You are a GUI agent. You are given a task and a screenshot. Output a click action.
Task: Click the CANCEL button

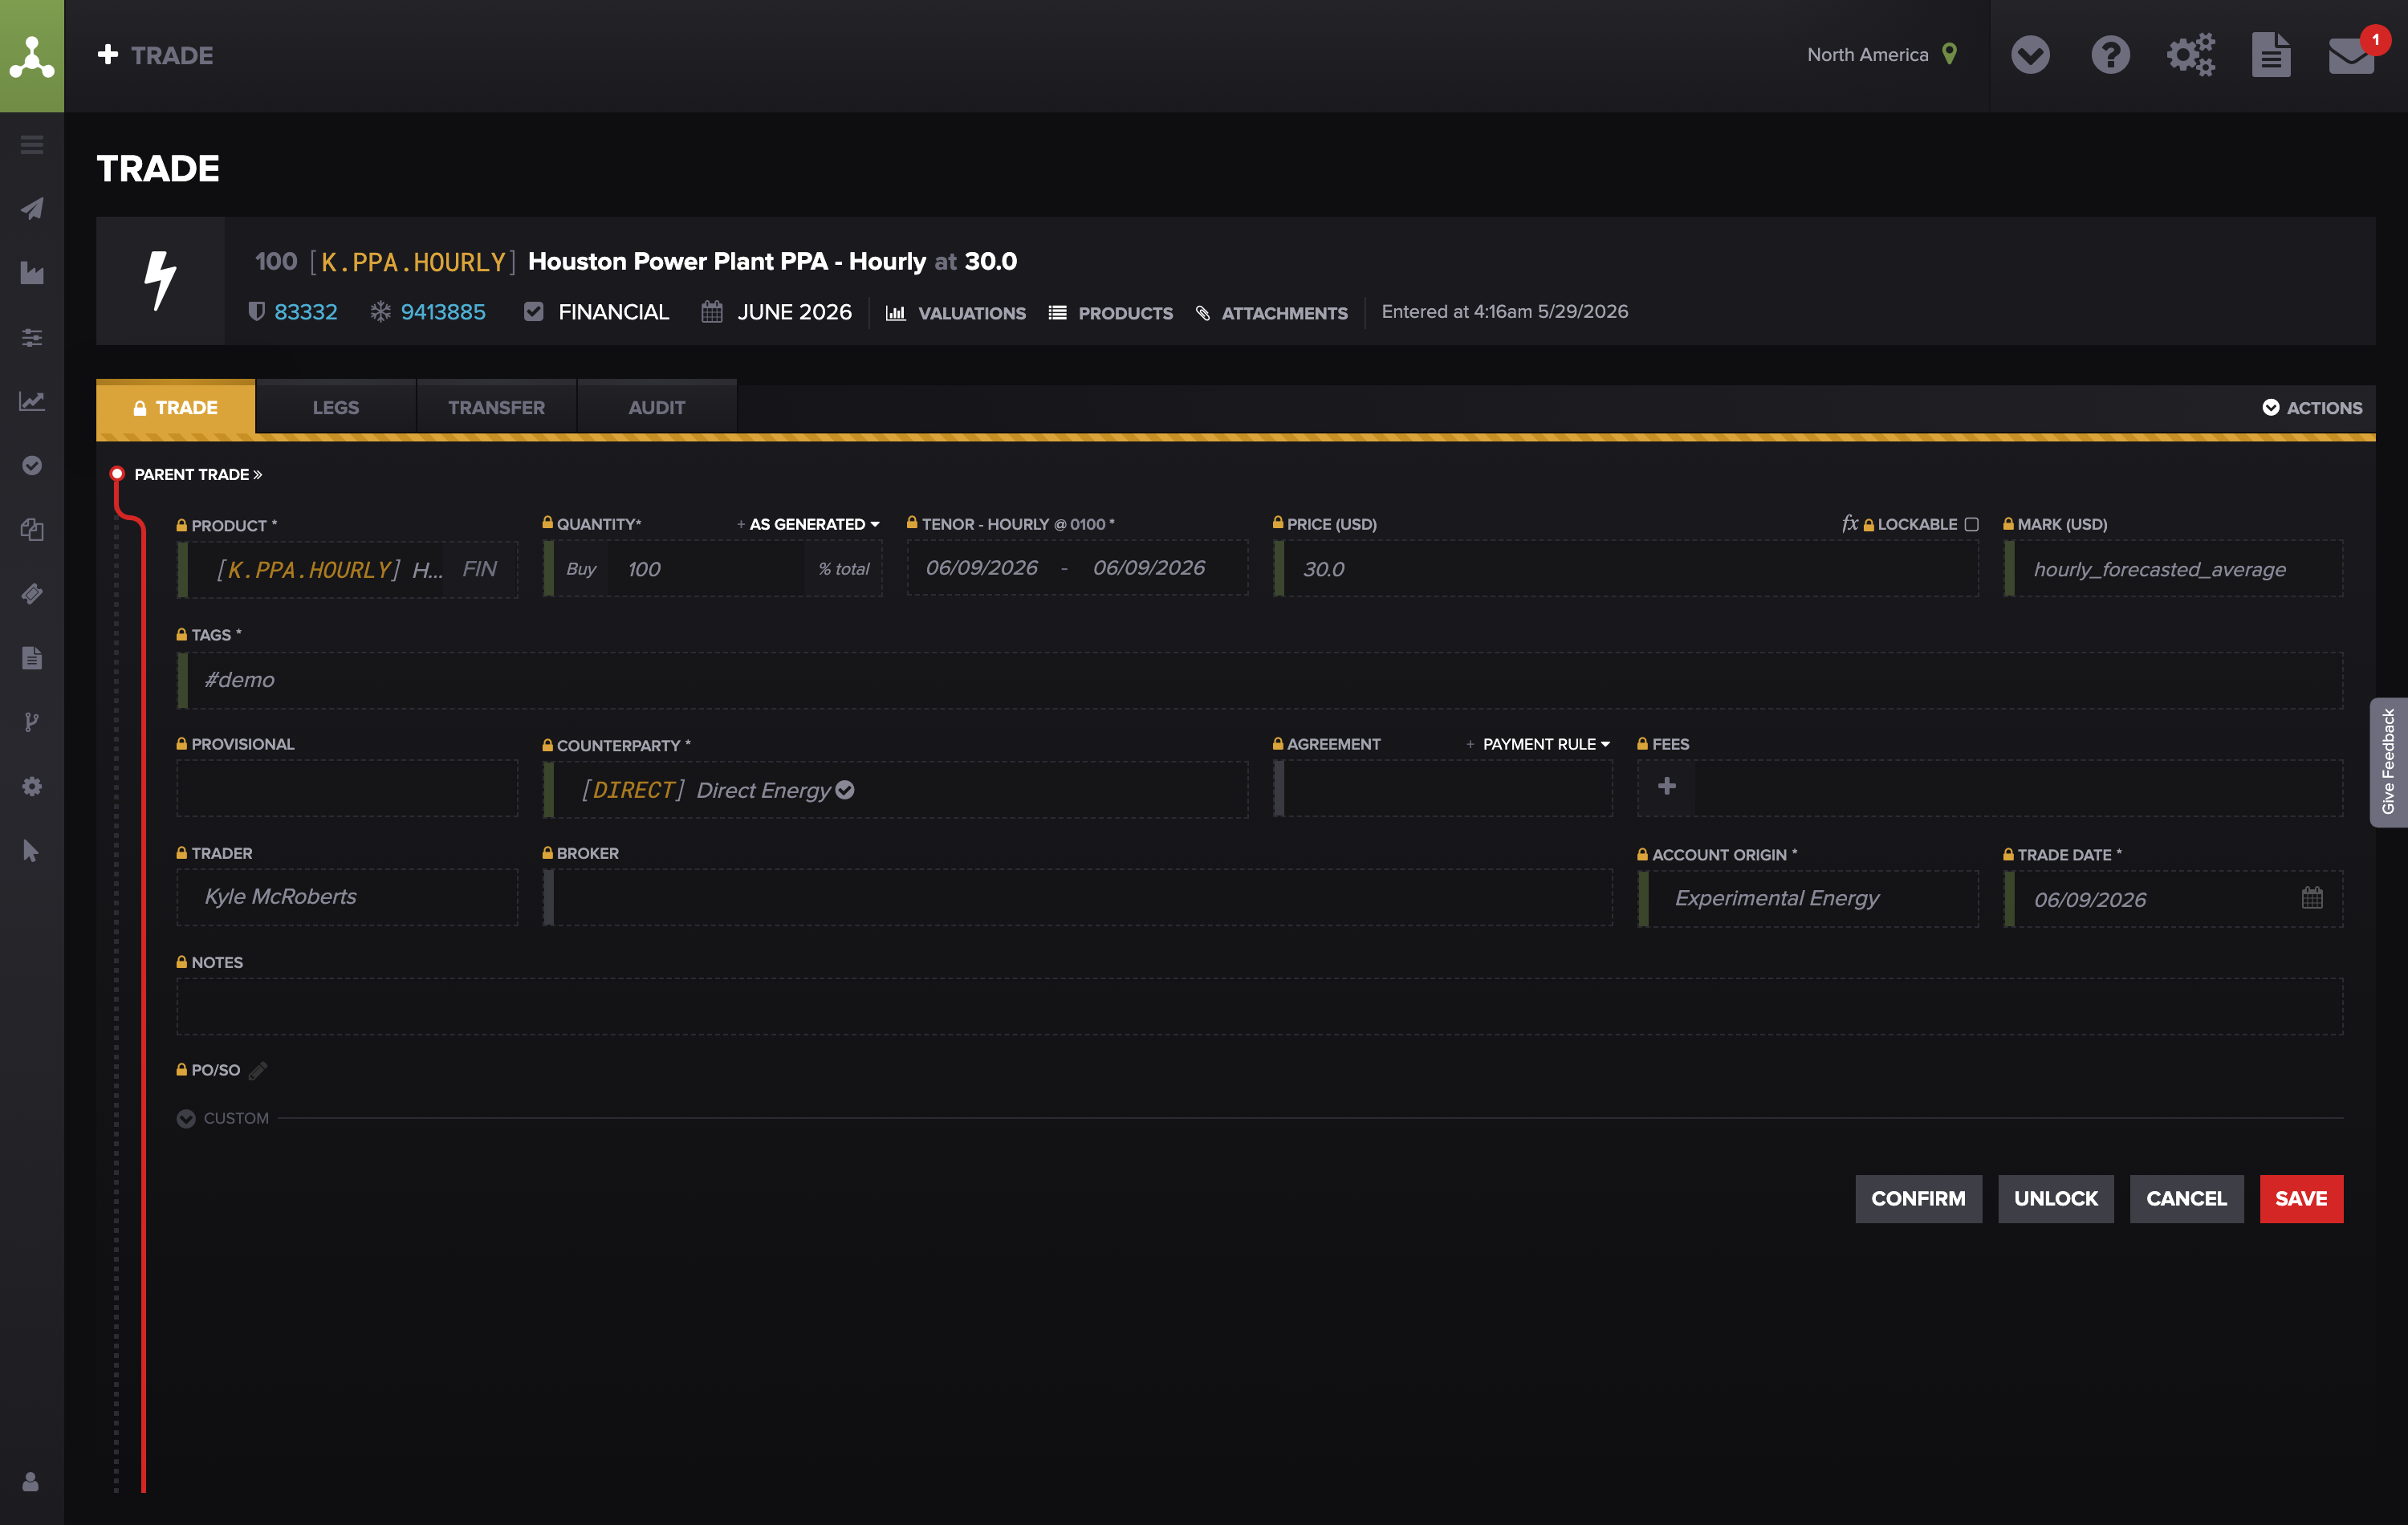tap(2186, 1198)
